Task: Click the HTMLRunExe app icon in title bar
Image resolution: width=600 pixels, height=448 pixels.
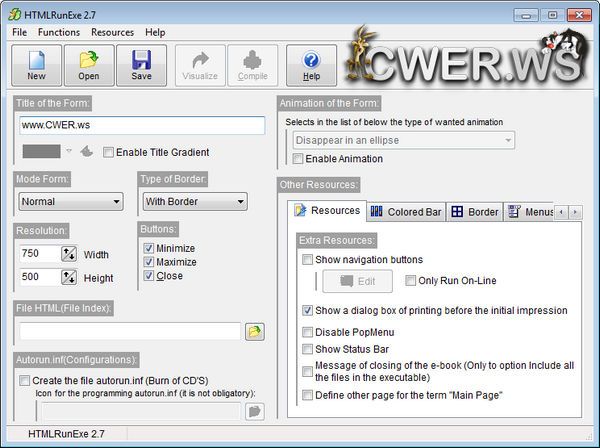Action: click(15, 15)
